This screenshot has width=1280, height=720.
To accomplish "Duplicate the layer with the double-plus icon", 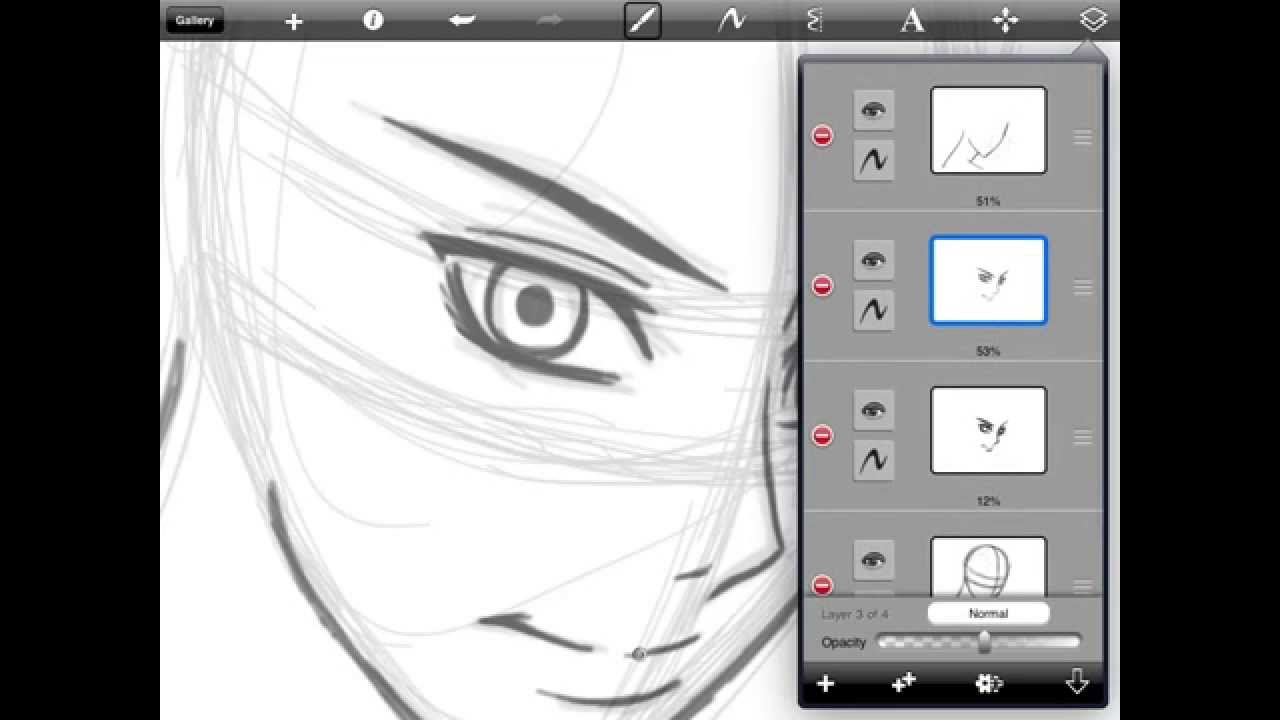I will tap(904, 683).
